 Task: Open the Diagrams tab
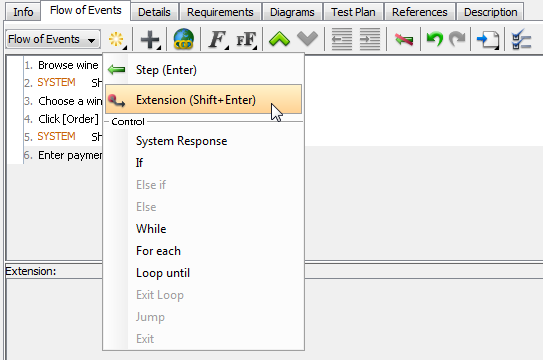292,12
